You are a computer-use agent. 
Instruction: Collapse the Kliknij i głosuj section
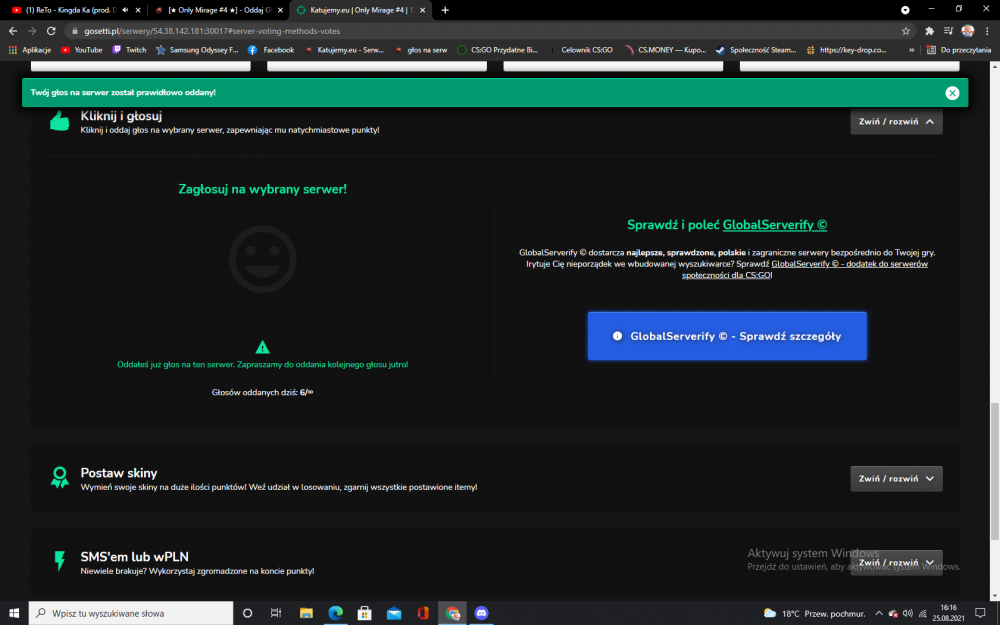[896, 122]
